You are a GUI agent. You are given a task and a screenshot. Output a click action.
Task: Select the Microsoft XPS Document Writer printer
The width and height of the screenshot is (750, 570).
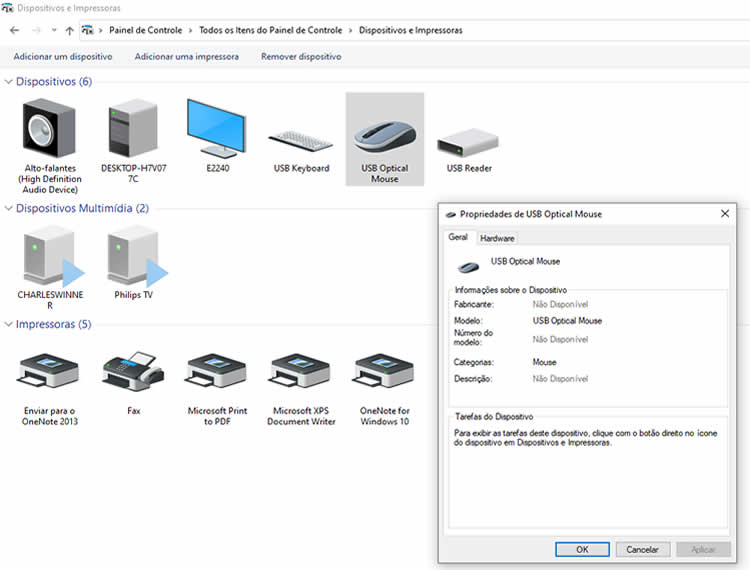coord(300,371)
